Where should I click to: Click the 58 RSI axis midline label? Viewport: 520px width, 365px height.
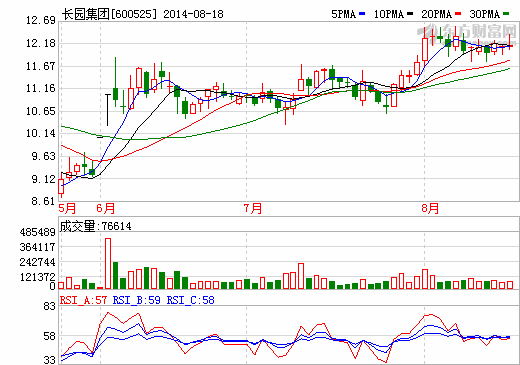click(x=49, y=336)
